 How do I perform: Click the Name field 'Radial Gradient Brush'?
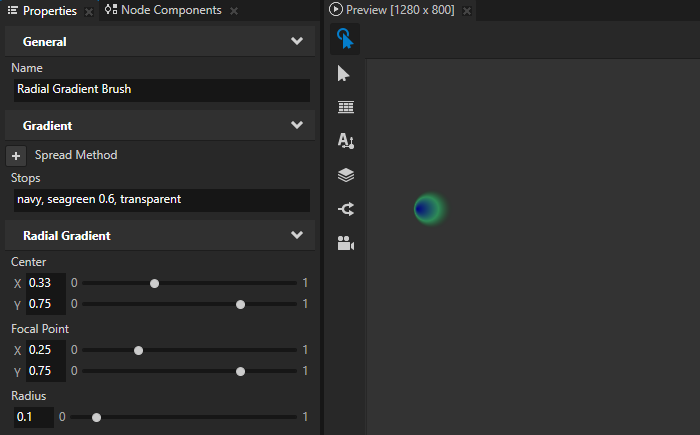(x=162, y=90)
